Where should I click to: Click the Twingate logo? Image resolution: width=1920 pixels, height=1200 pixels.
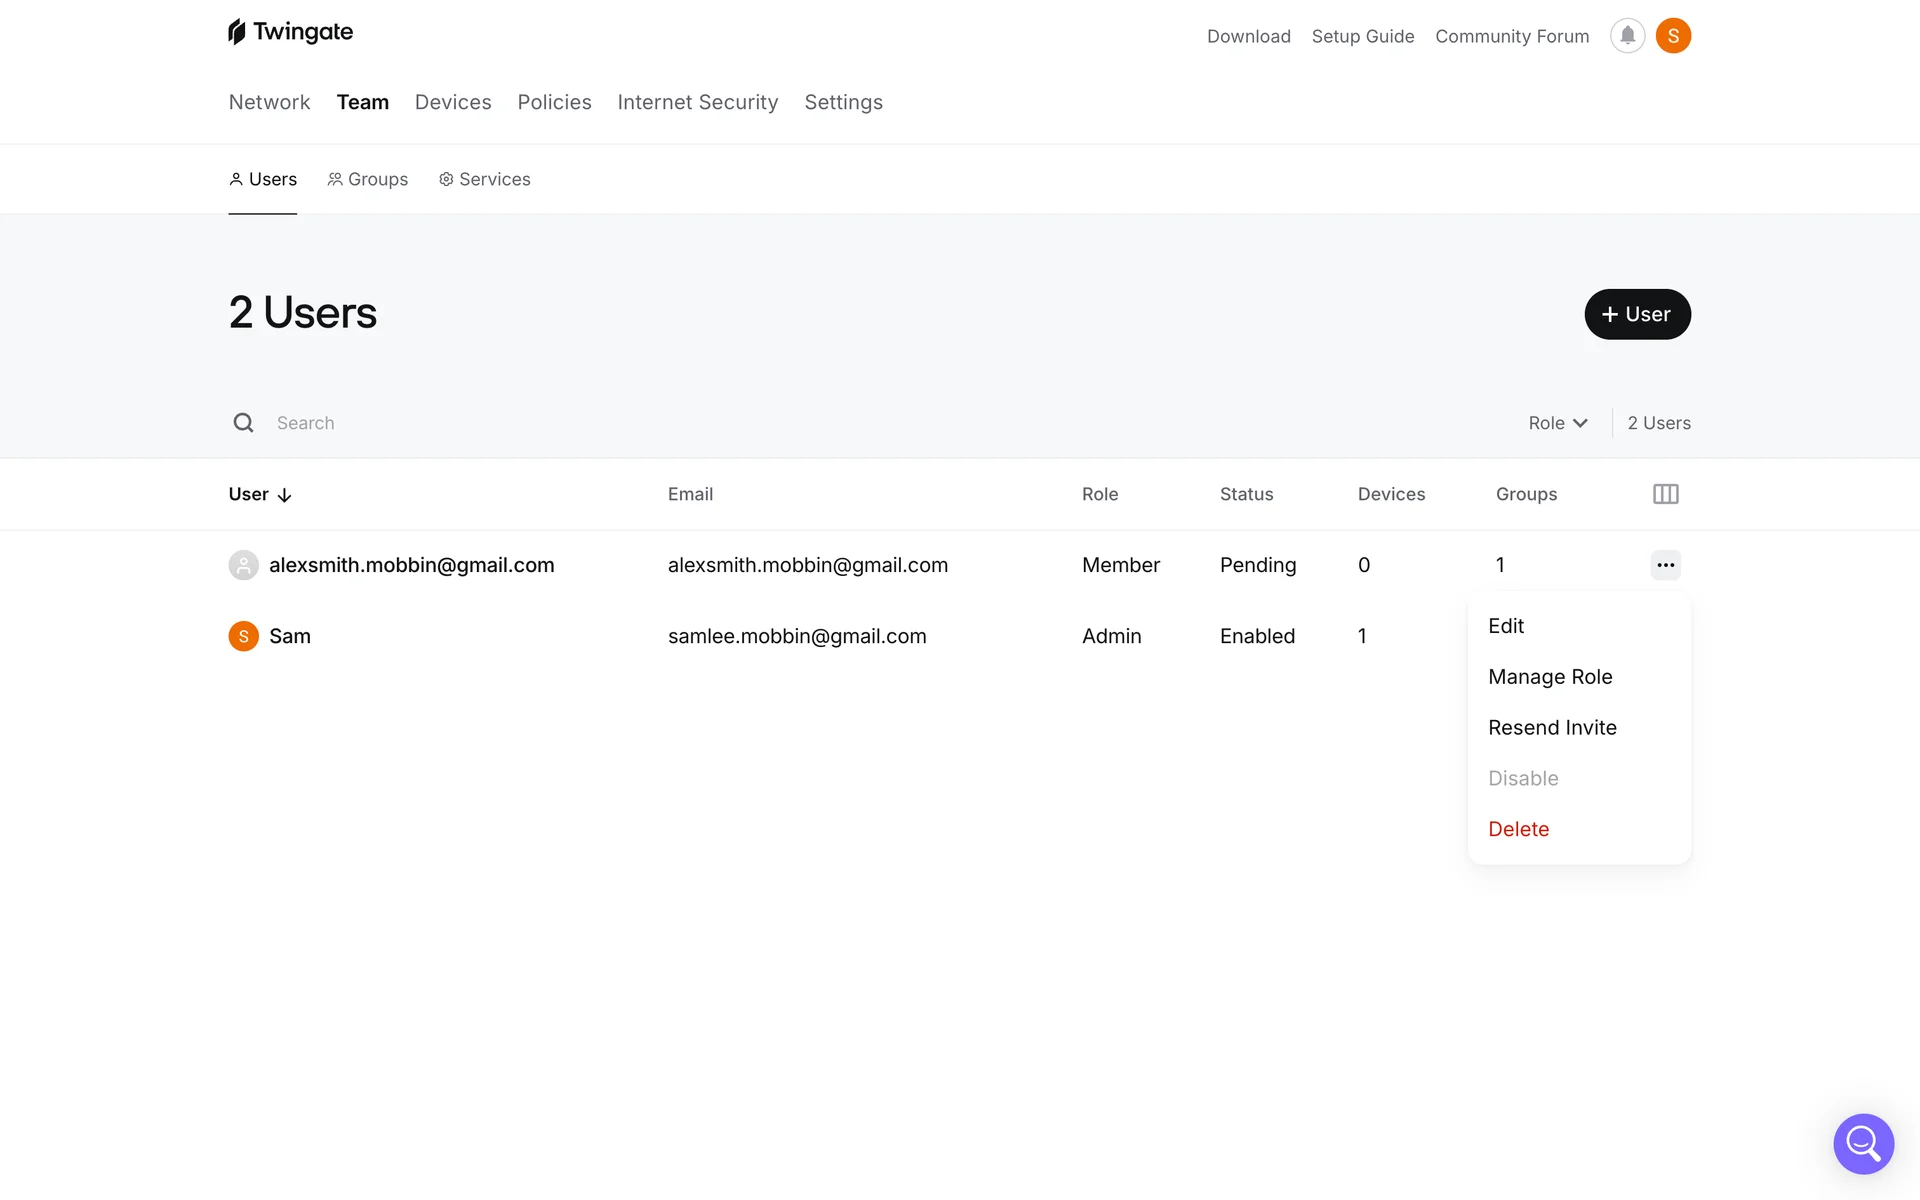(x=290, y=32)
